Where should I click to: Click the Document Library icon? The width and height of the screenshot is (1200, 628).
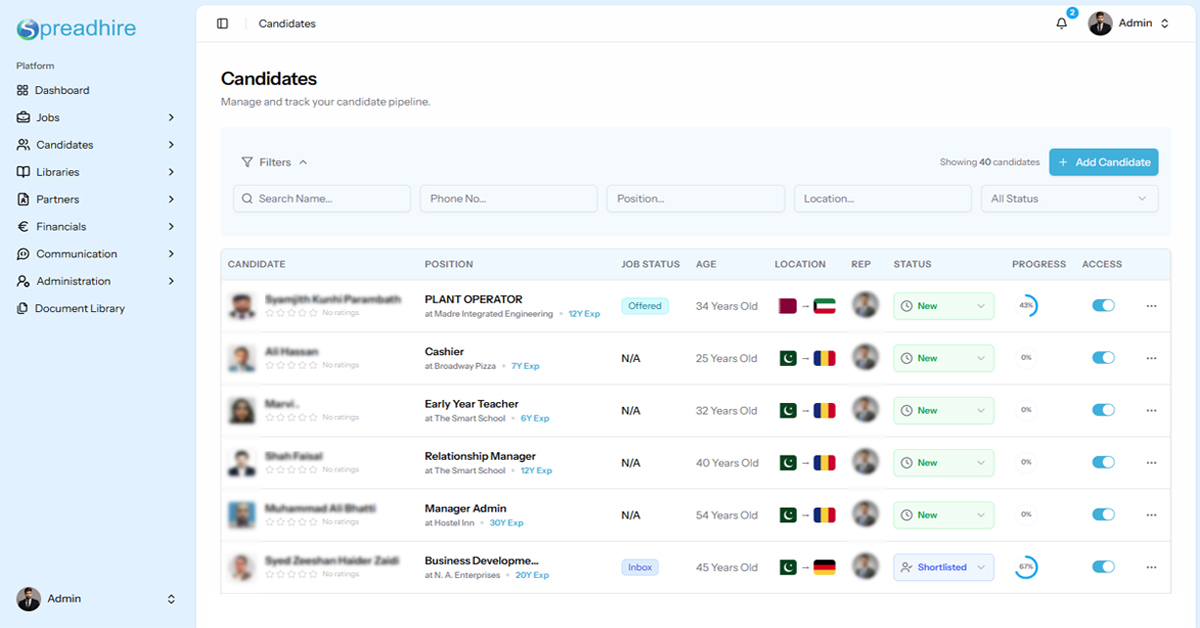click(23, 309)
